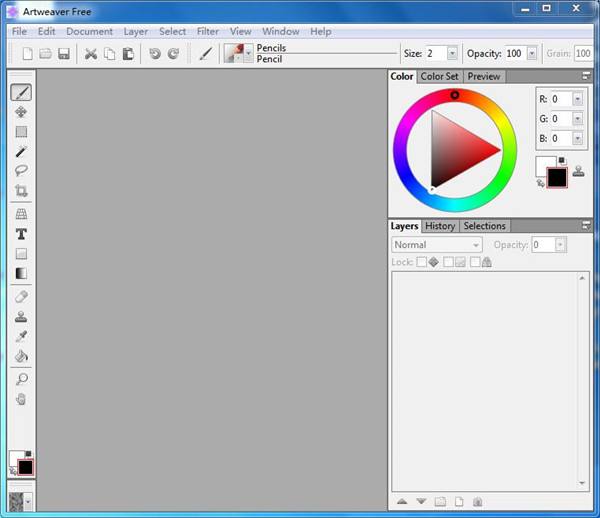Click the delete layer trash button
This screenshot has width=600, height=518.
pyautogui.click(x=478, y=501)
